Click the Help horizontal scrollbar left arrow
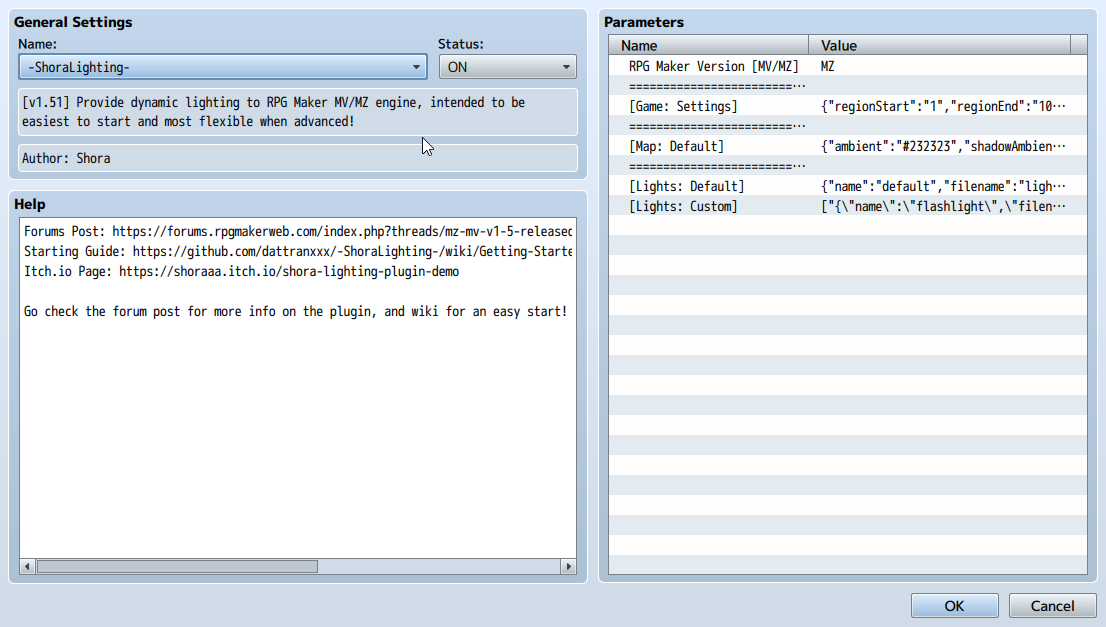Screen dimensions: 1106x627 28,566
